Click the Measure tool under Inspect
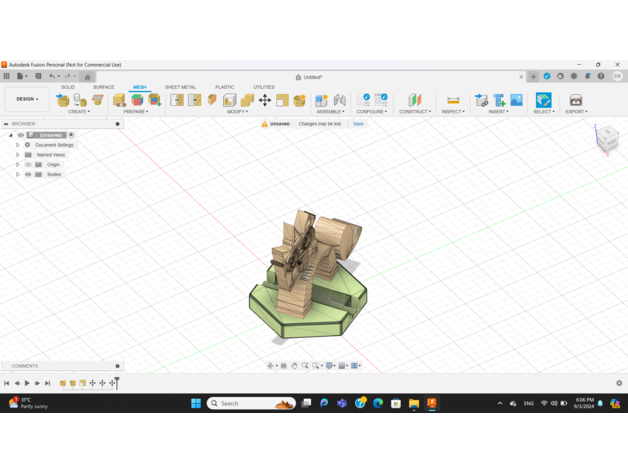Viewport: 628px width, 472px height. [453, 100]
